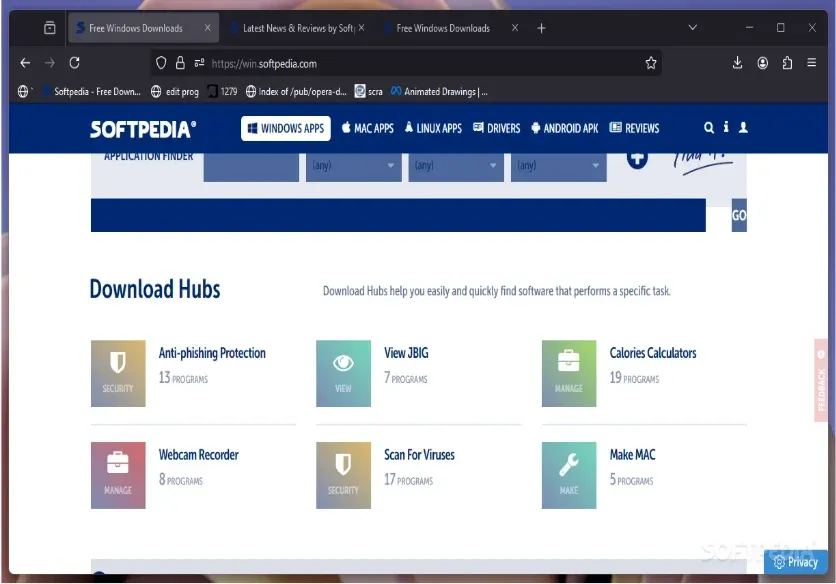836x584 pixels.
Task: Open the Webcam Recorder hub link
Action: tap(198, 455)
